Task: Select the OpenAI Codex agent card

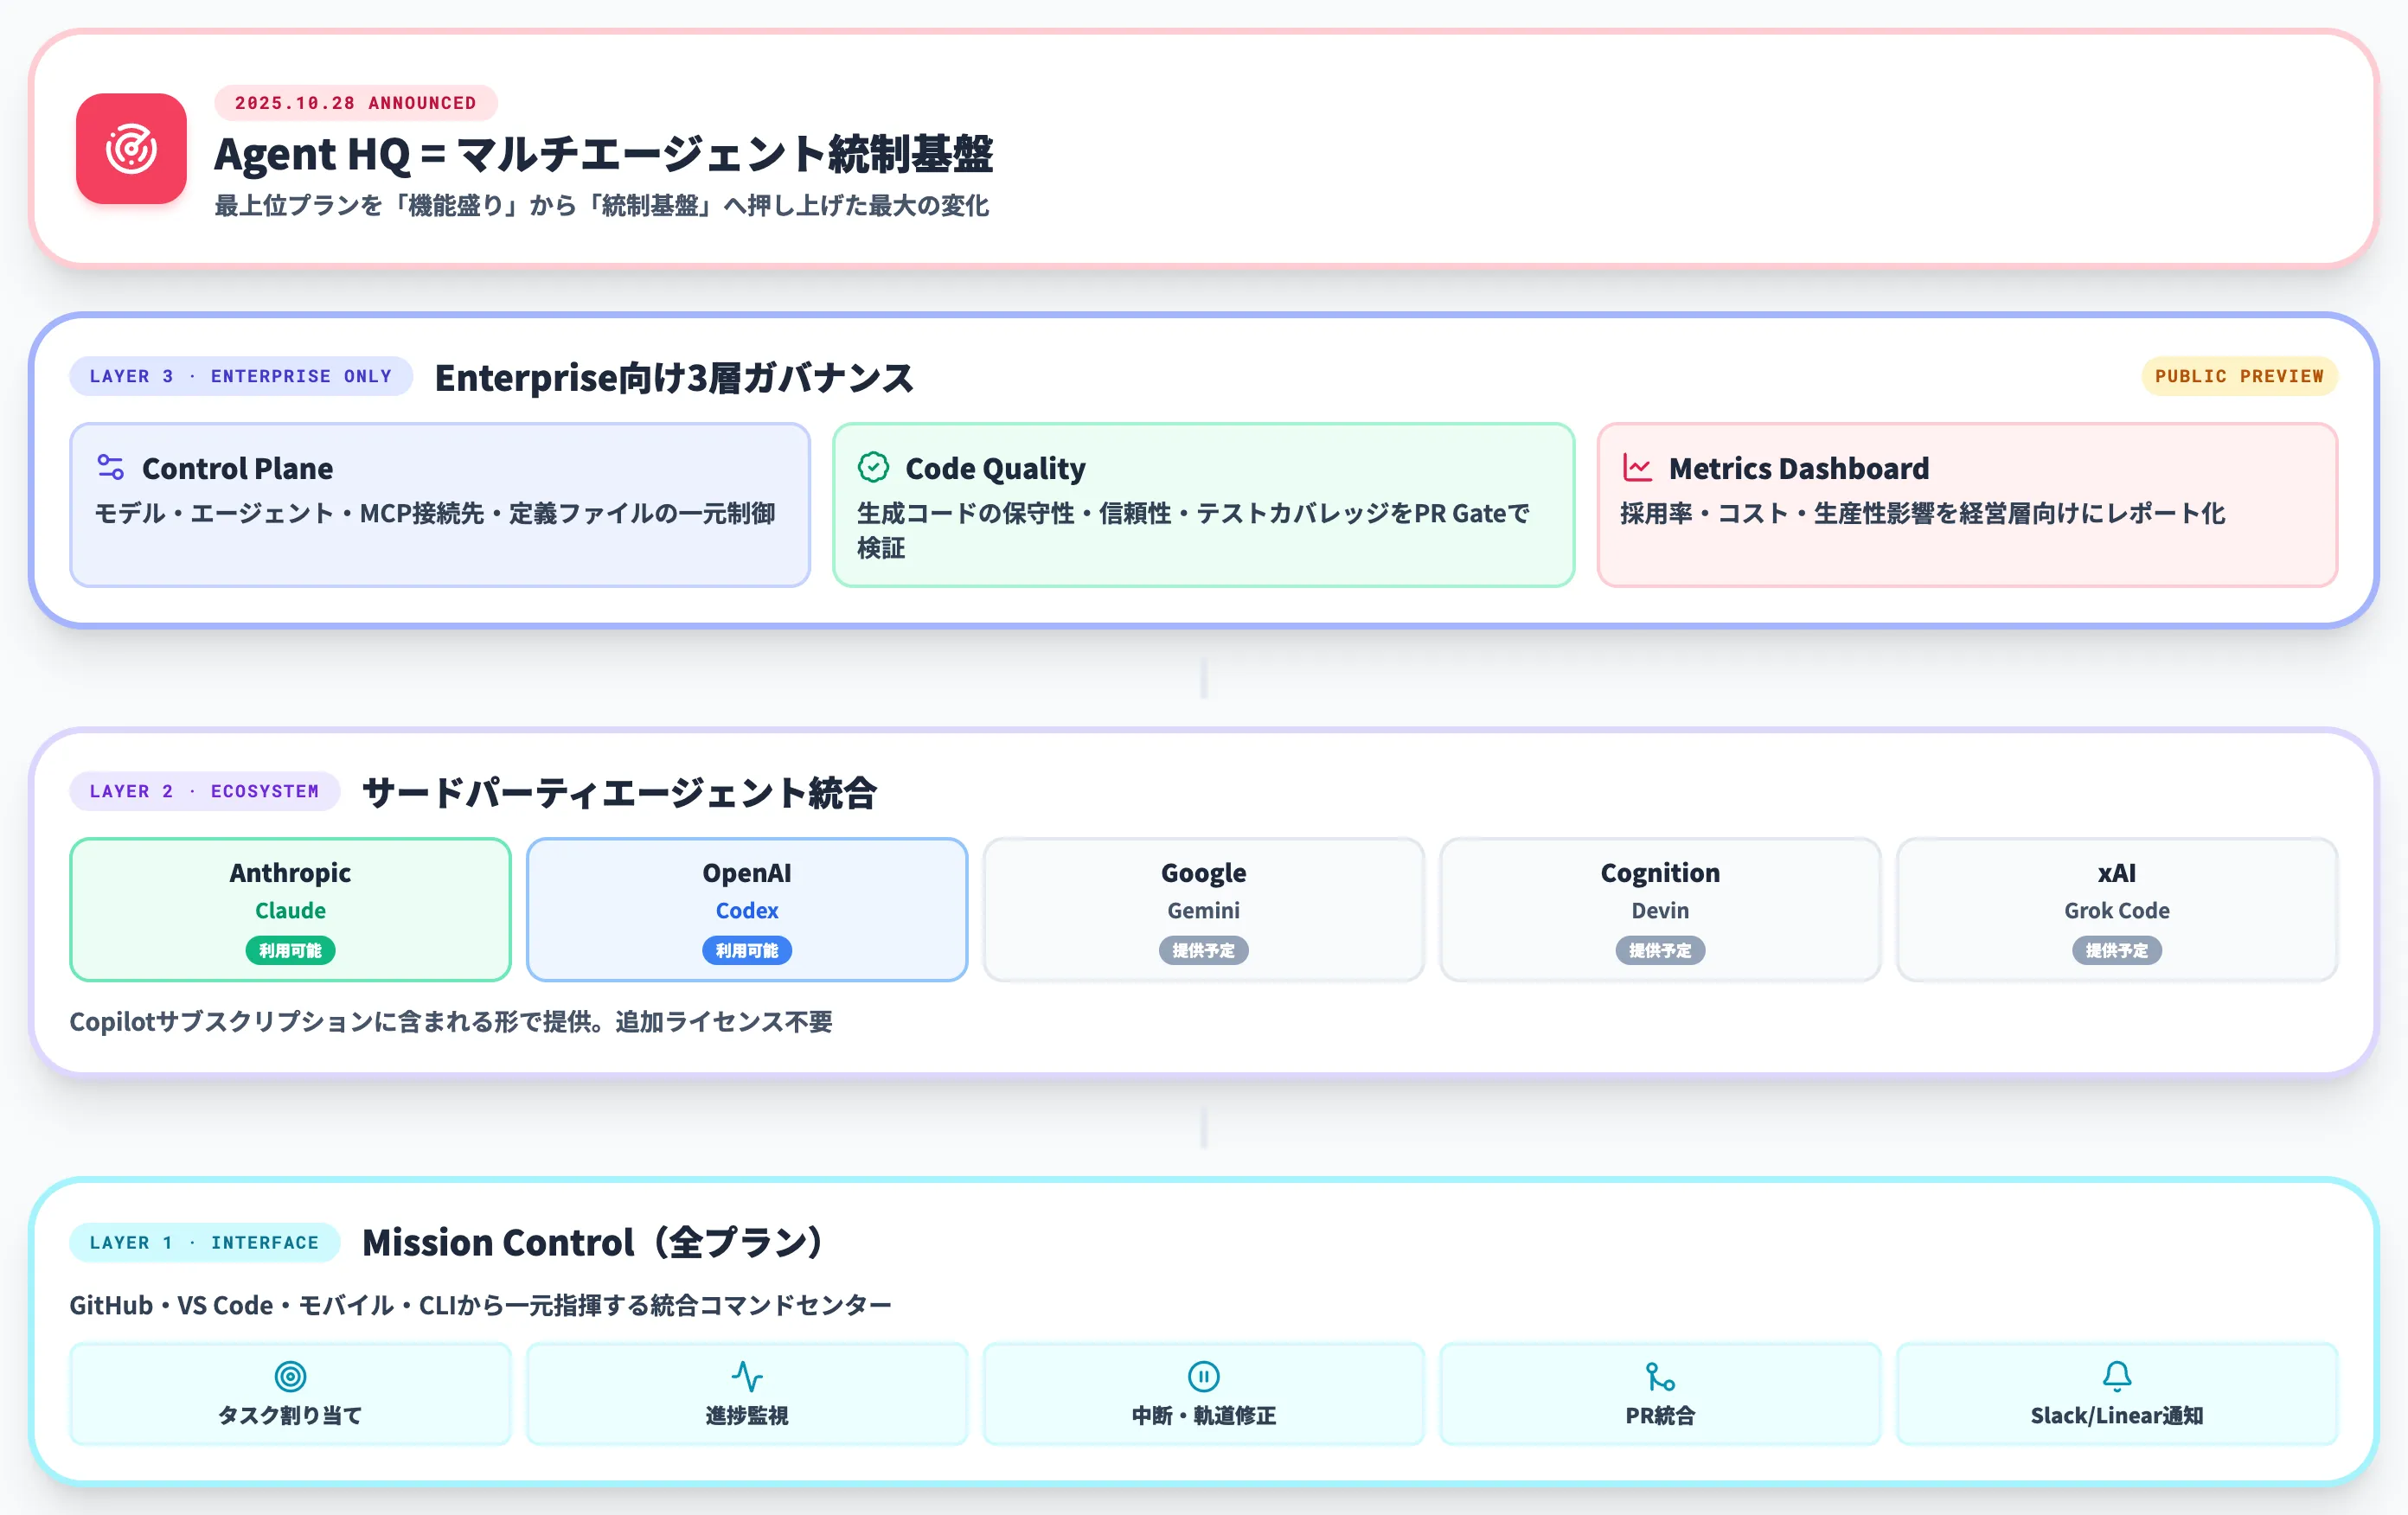Action: click(747, 909)
